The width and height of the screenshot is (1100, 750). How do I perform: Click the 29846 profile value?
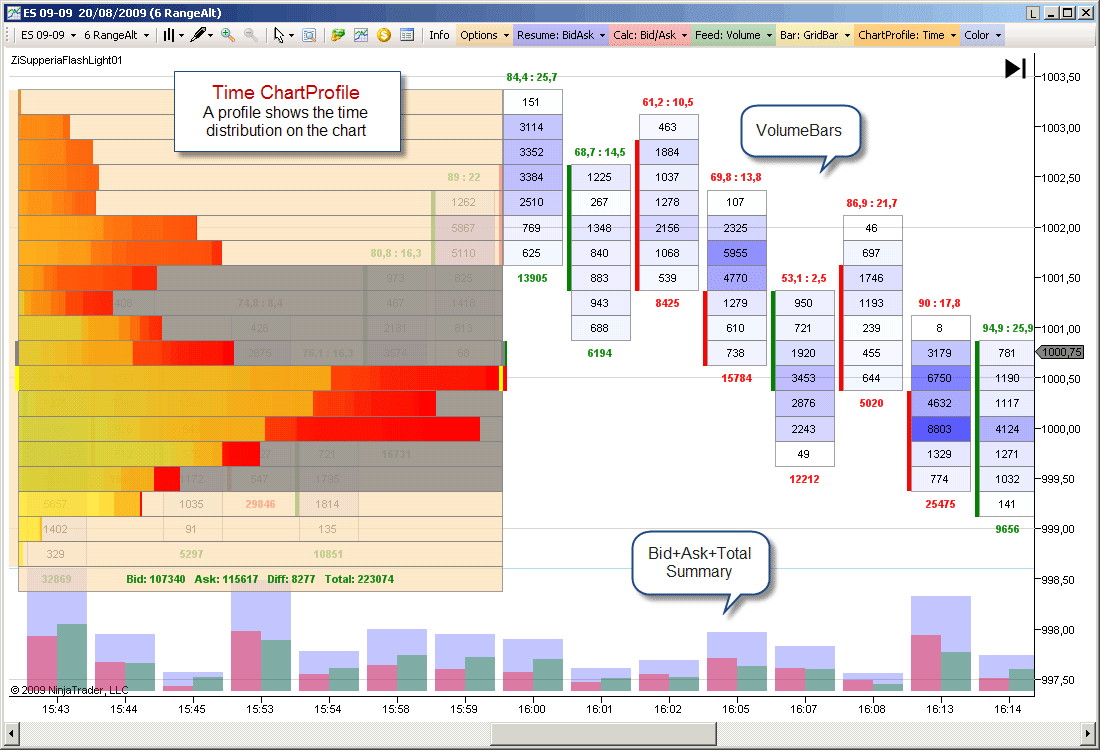(260, 504)
